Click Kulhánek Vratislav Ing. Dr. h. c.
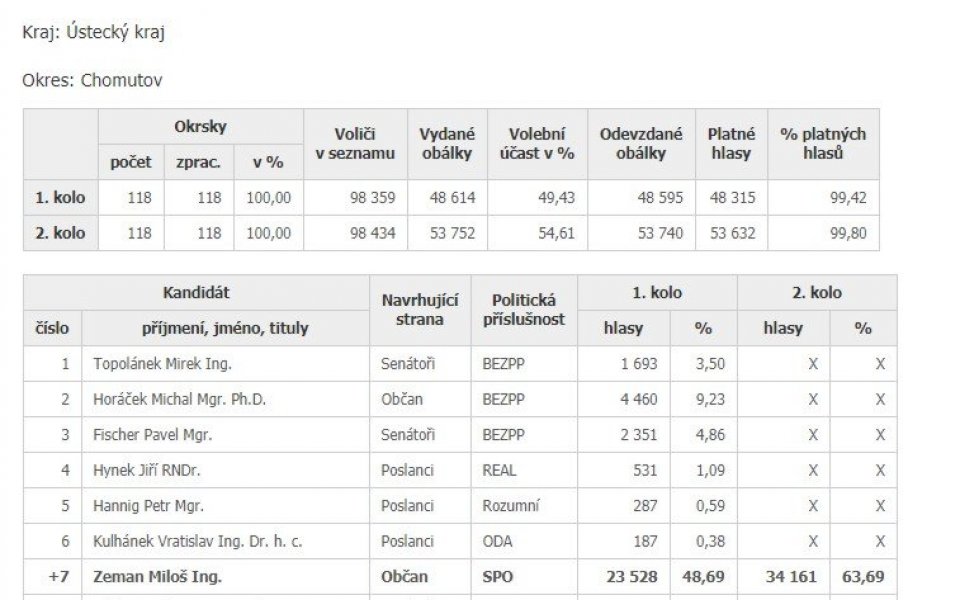Screen dimensions: 960x600 (x=198, y=541)
